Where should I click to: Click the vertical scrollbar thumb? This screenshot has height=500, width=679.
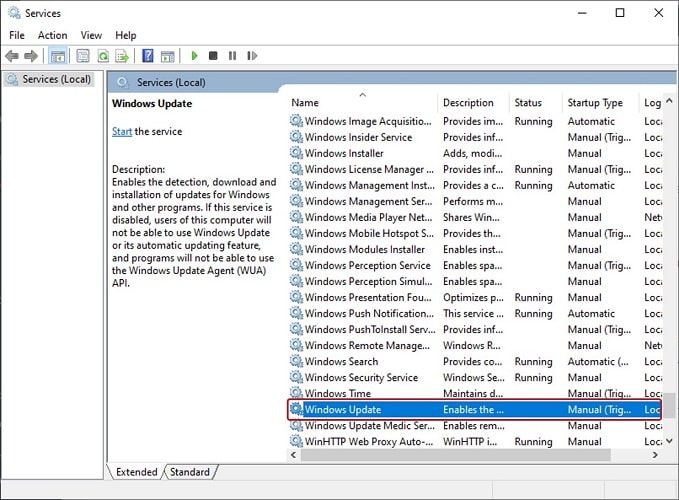(669, 405)
